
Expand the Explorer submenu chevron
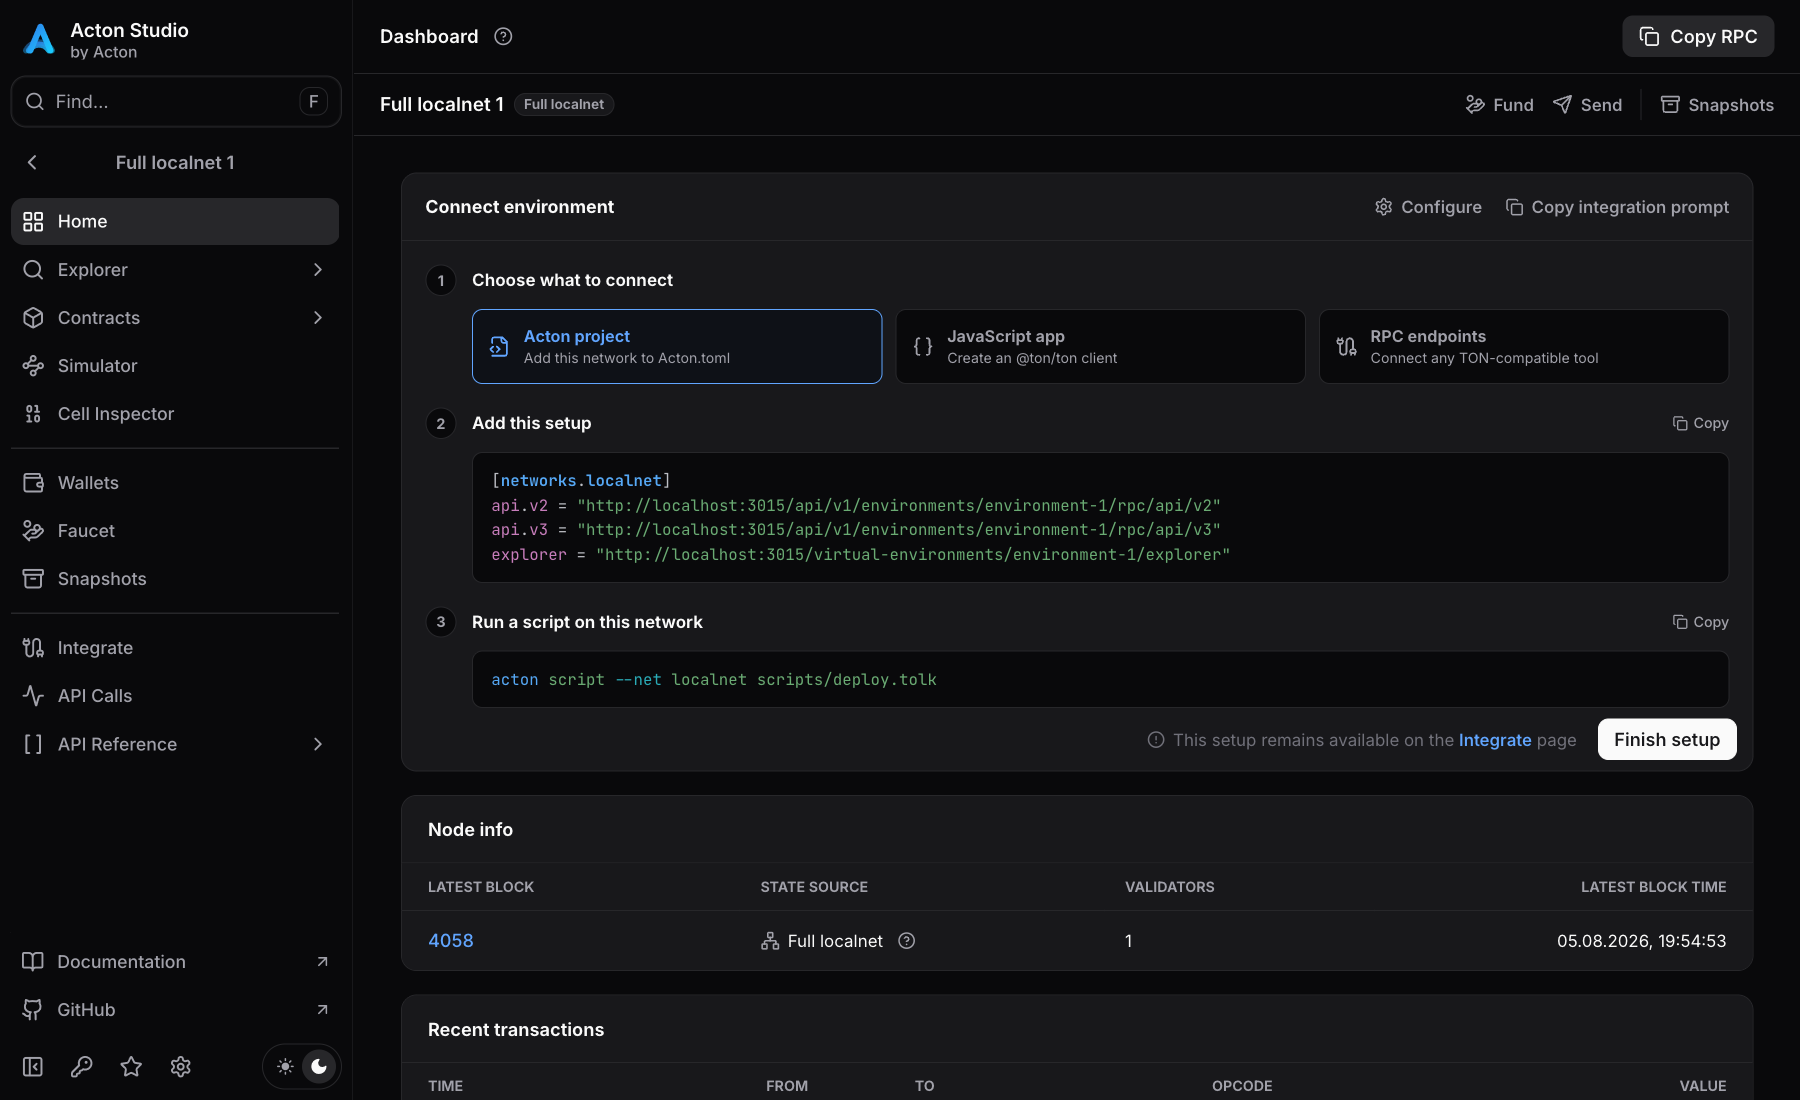point(318,269)
